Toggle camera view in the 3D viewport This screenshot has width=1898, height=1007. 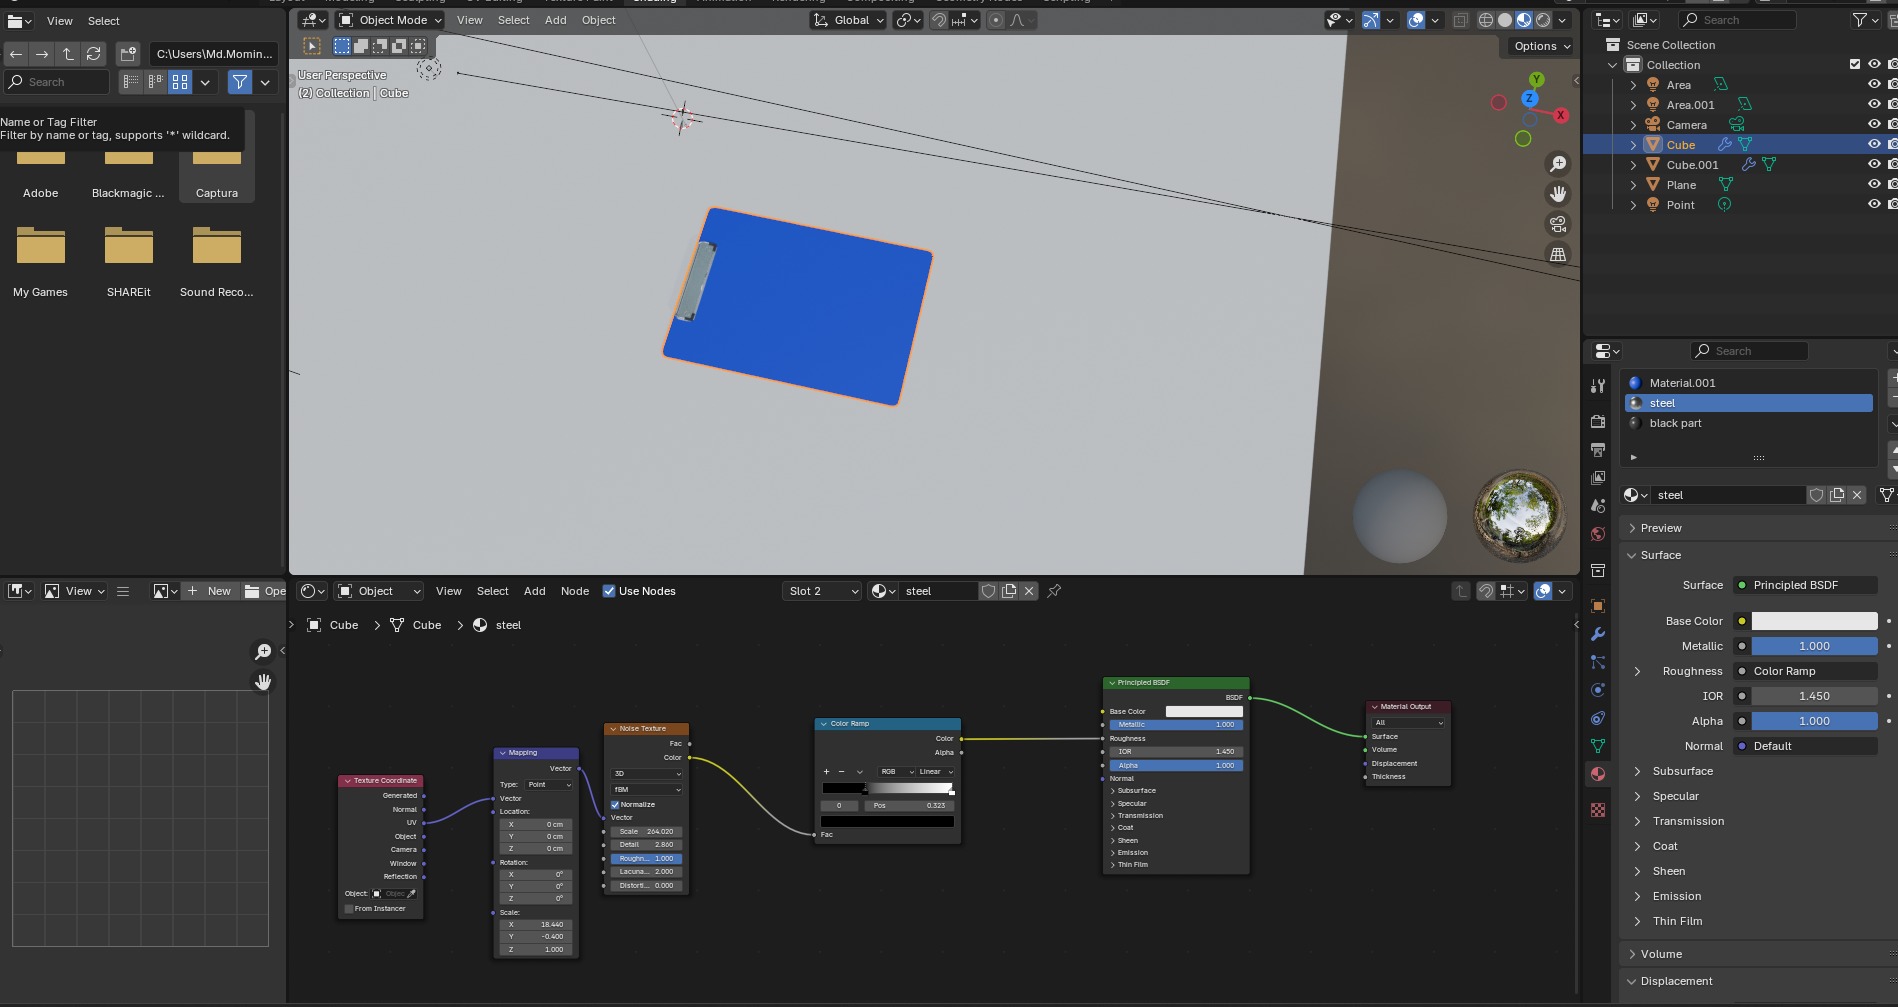tap(1558, 224)
